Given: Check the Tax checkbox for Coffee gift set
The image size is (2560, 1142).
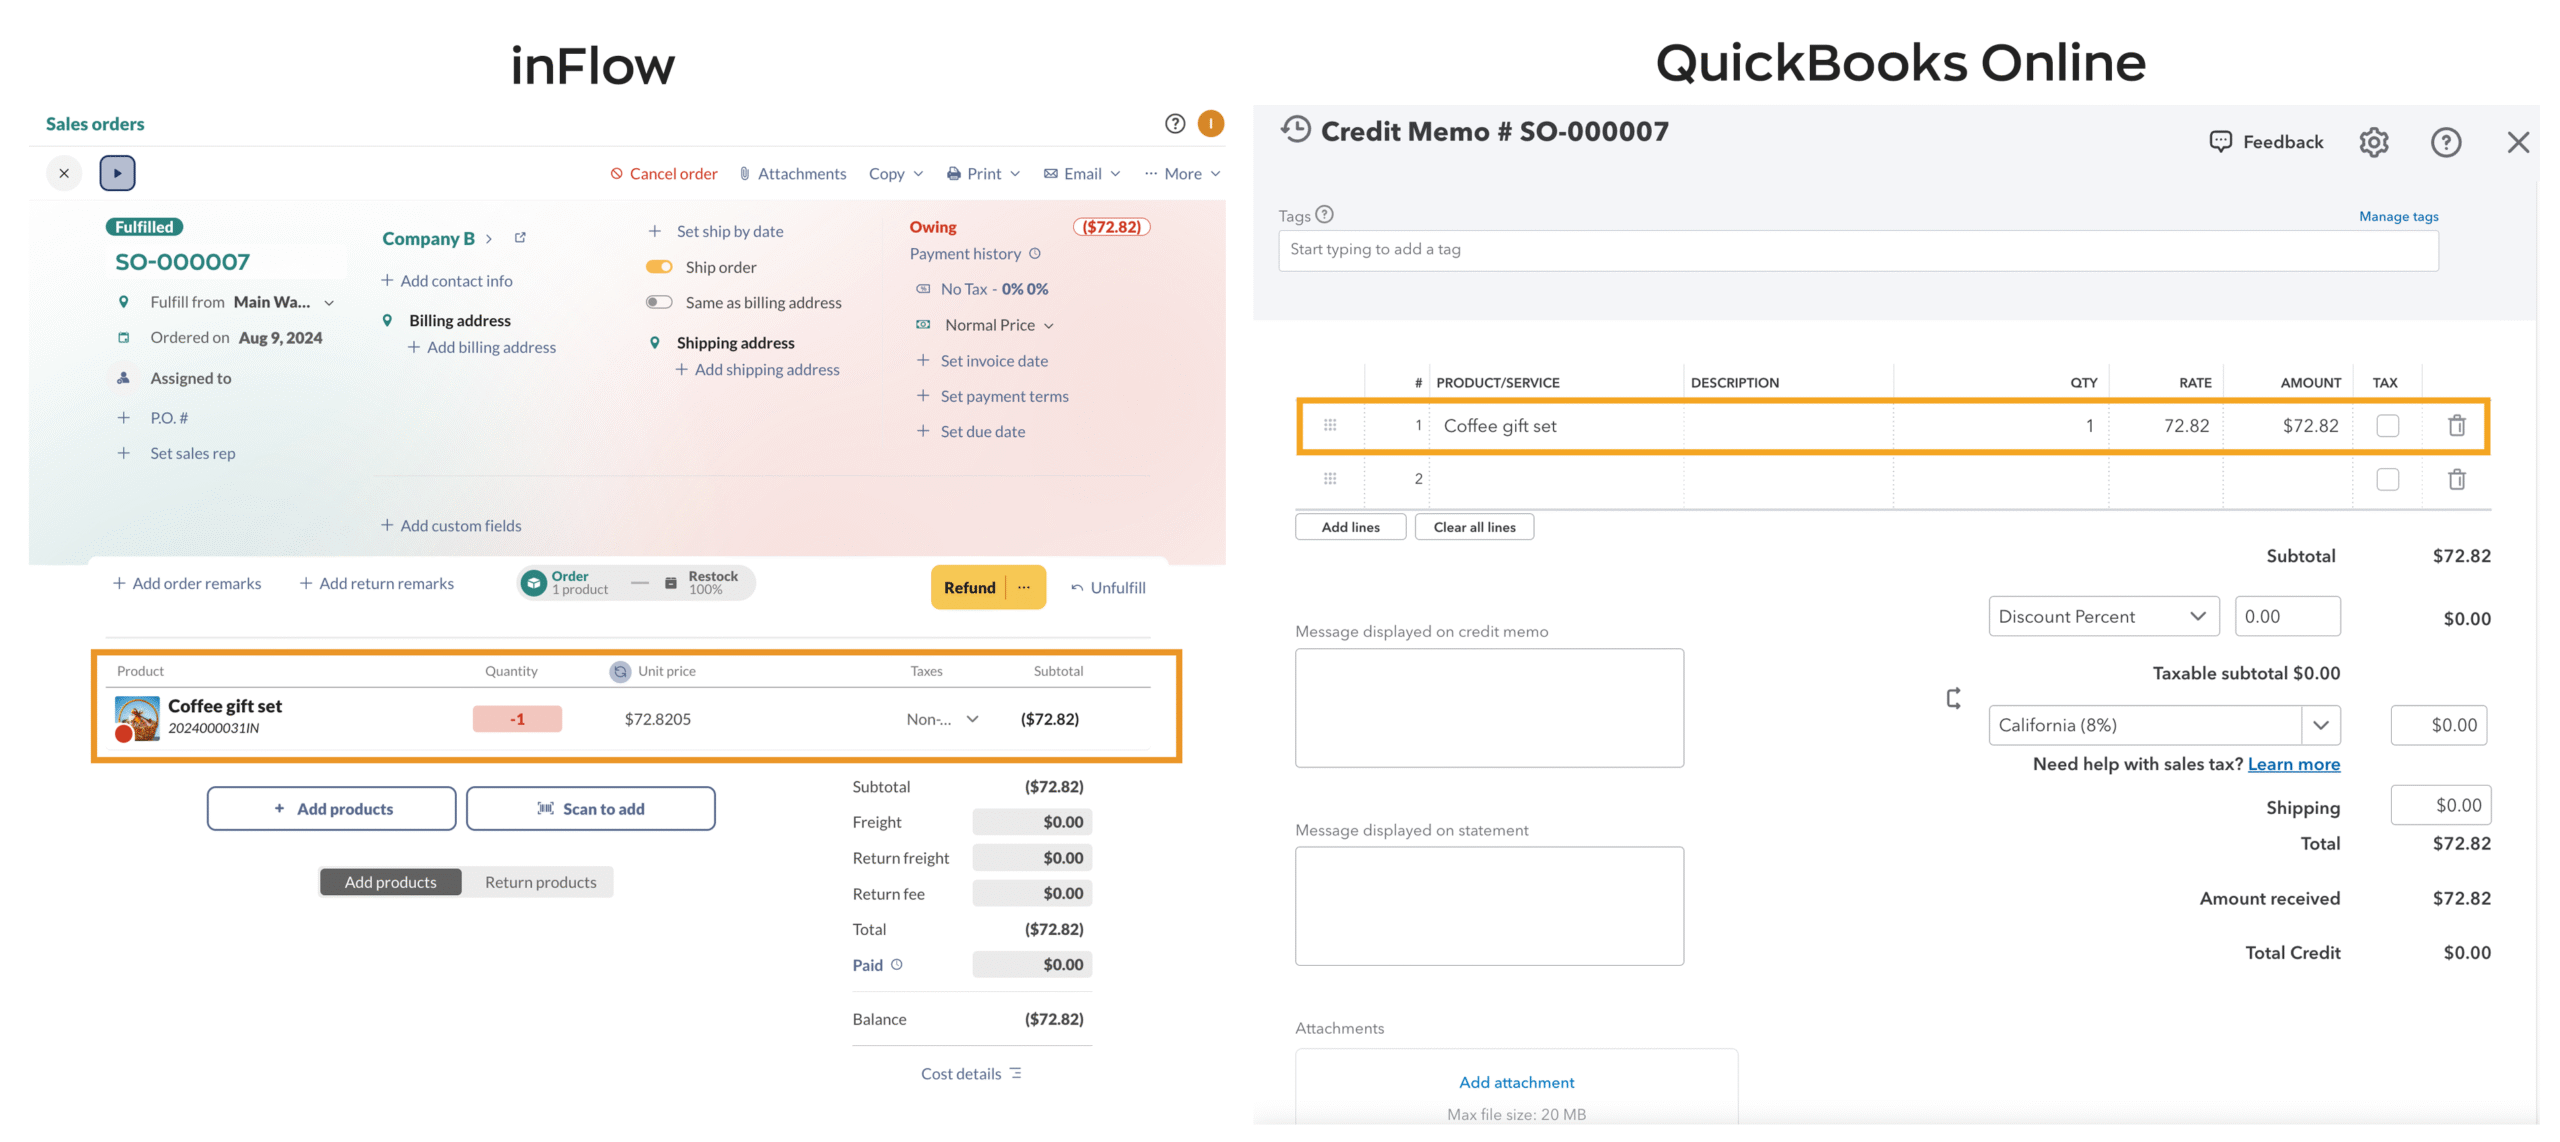Looking at the screenshot, I should click(2388, 425).
